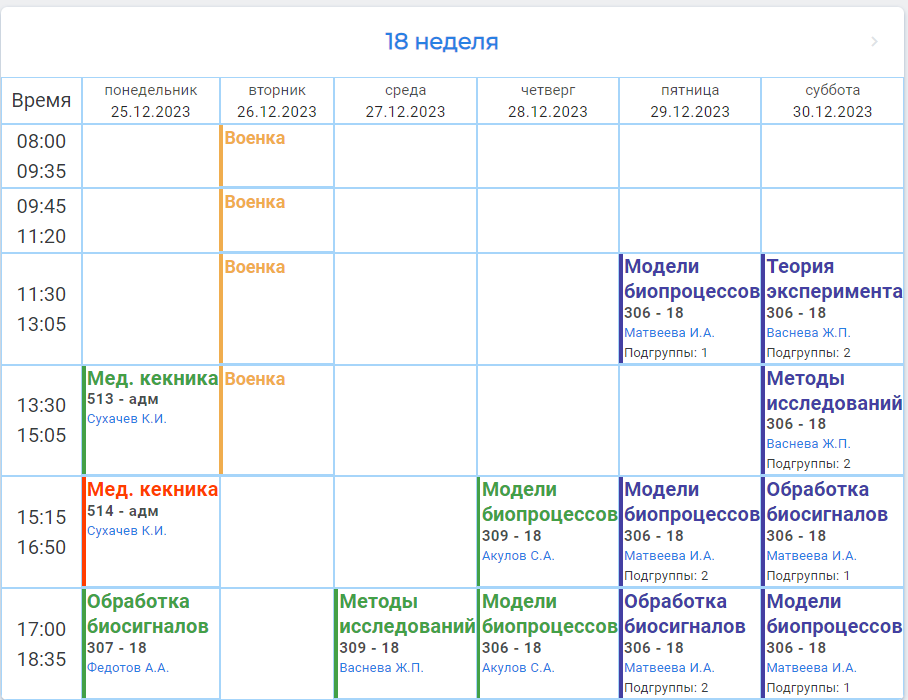
Task: Click Акулов С.А. in Thursday 17:00 lesson
Action: (518, 668)
